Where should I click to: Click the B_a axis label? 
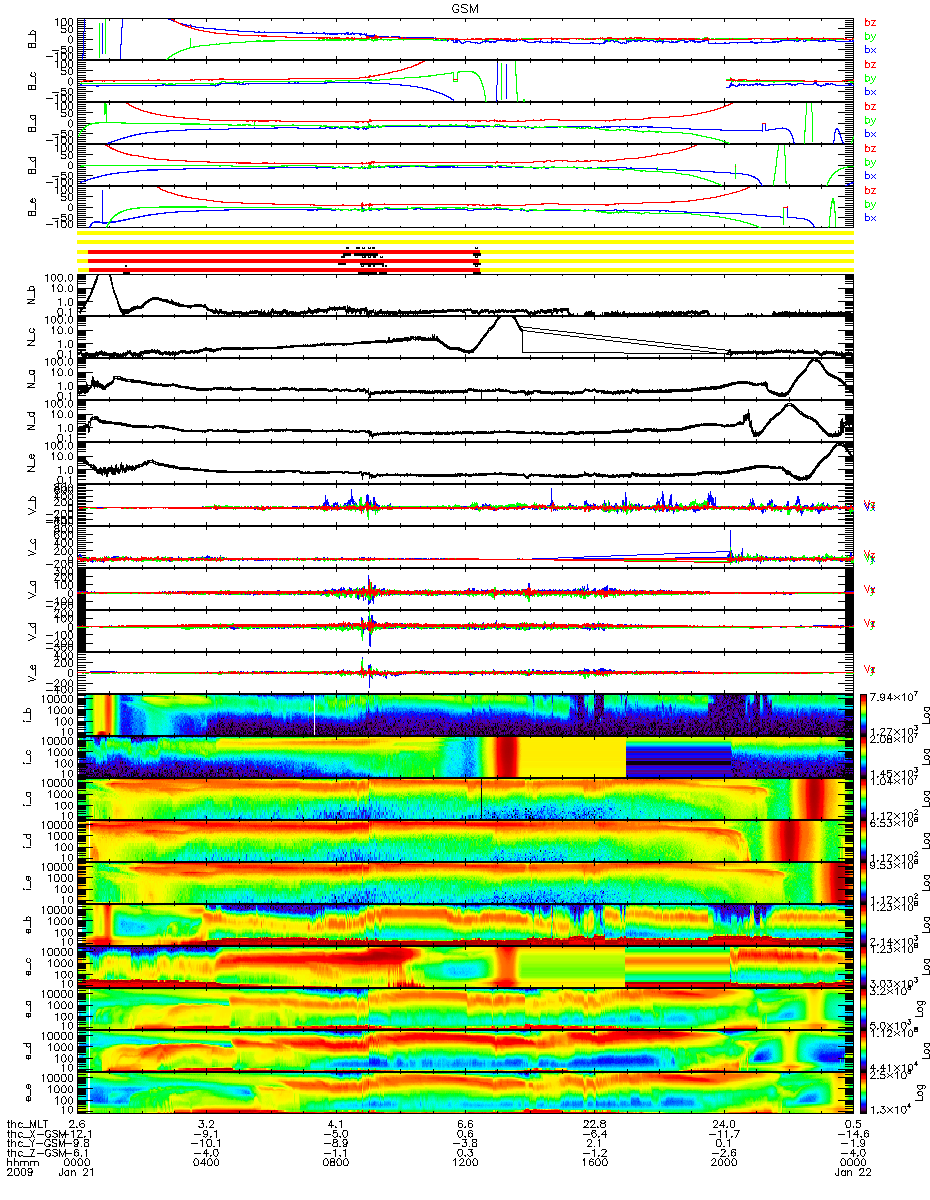[x=32, y=122]
